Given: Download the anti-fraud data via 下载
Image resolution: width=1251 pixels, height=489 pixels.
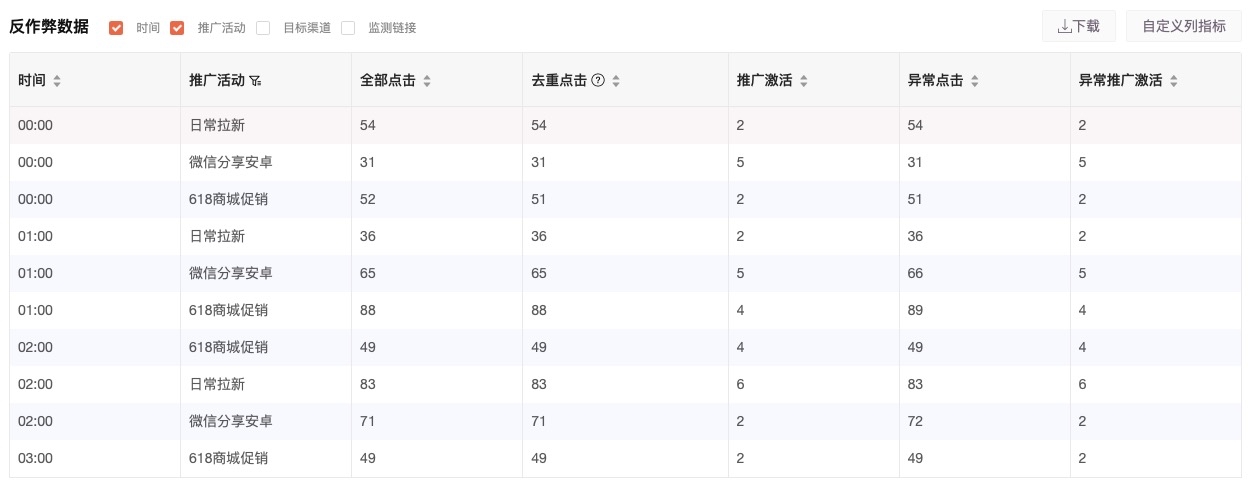Looking at the screenshot, I should point(1078,27).
